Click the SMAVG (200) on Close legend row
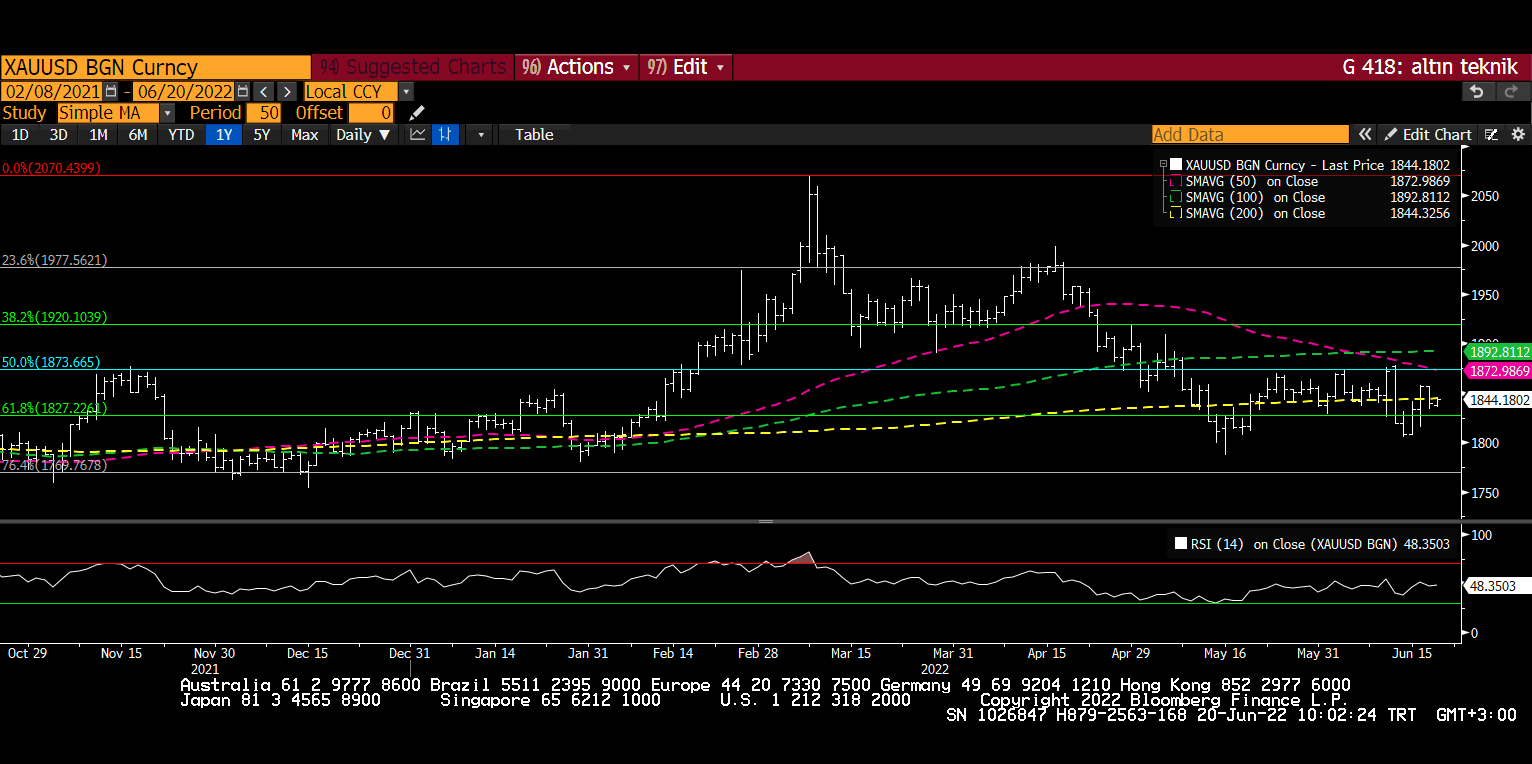 (1310, 213)
